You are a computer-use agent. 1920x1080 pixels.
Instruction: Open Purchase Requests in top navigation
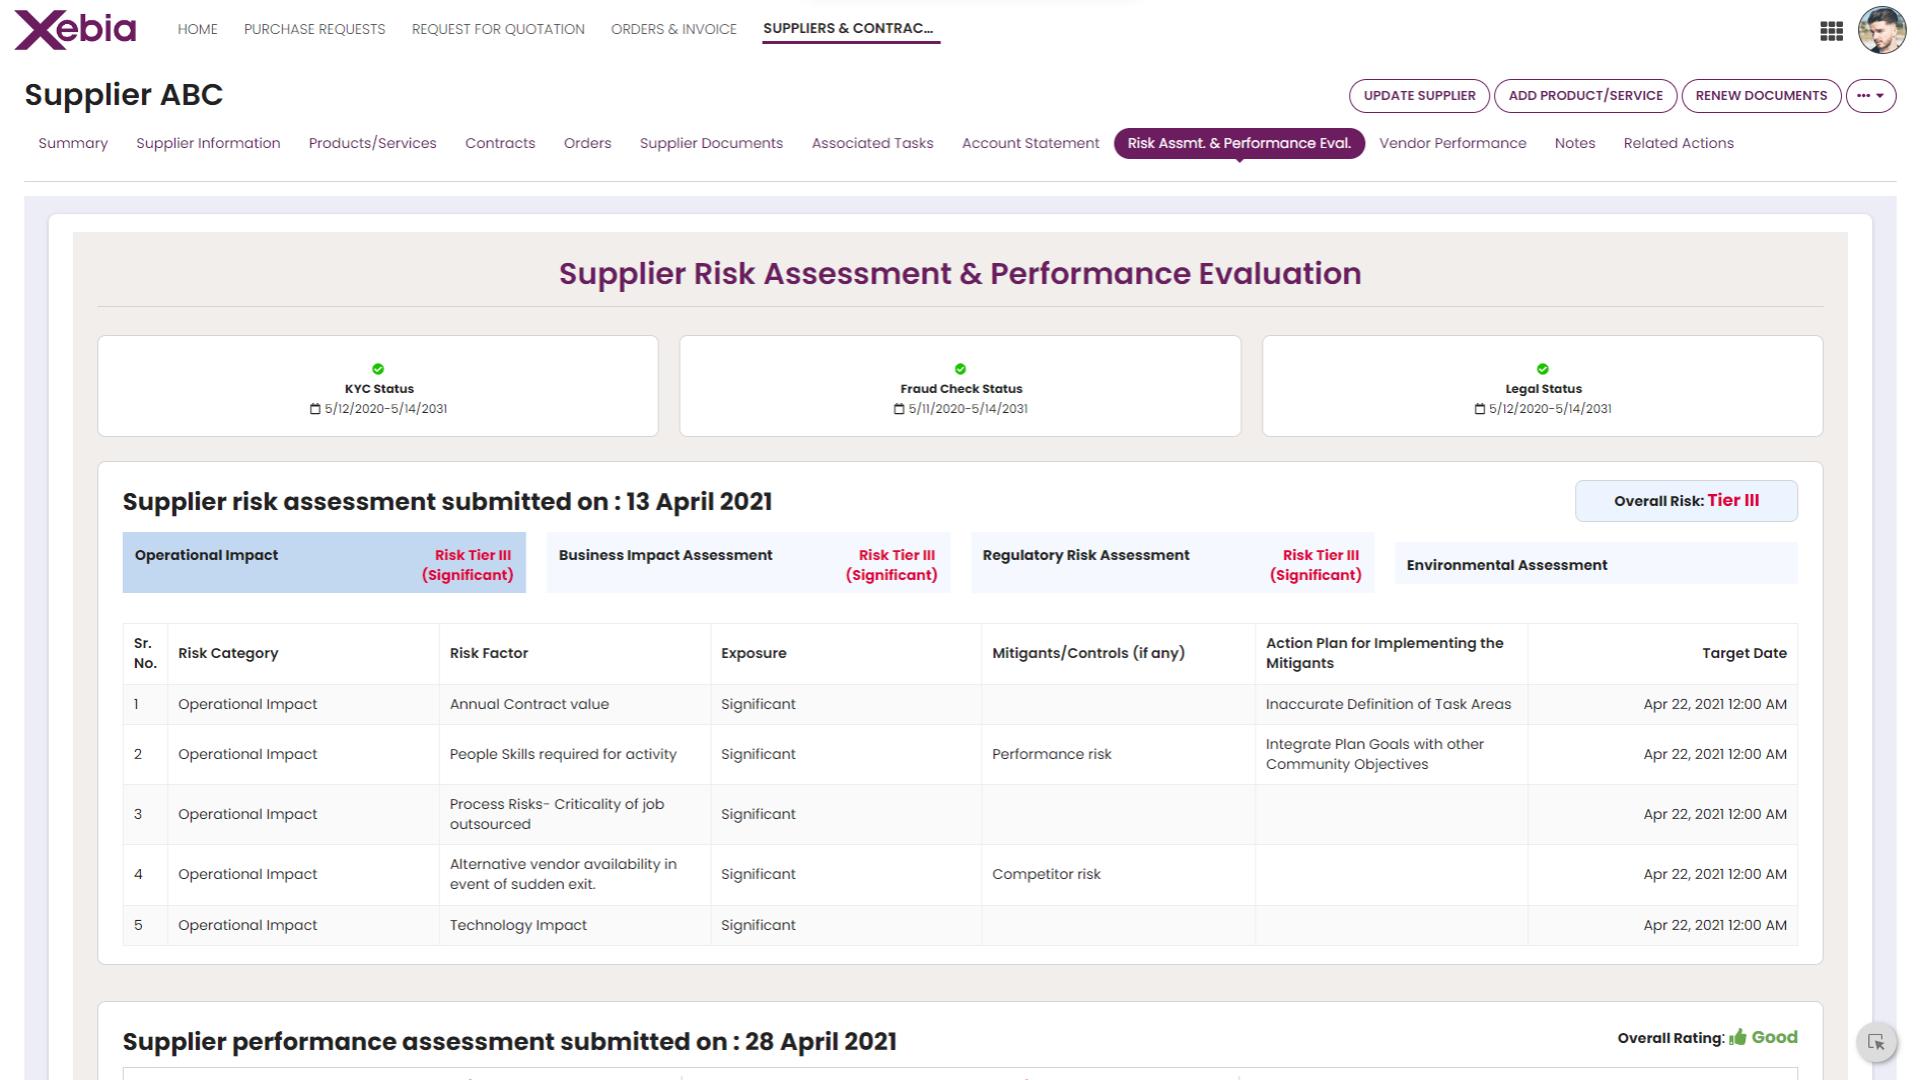(x=314, y=29)
